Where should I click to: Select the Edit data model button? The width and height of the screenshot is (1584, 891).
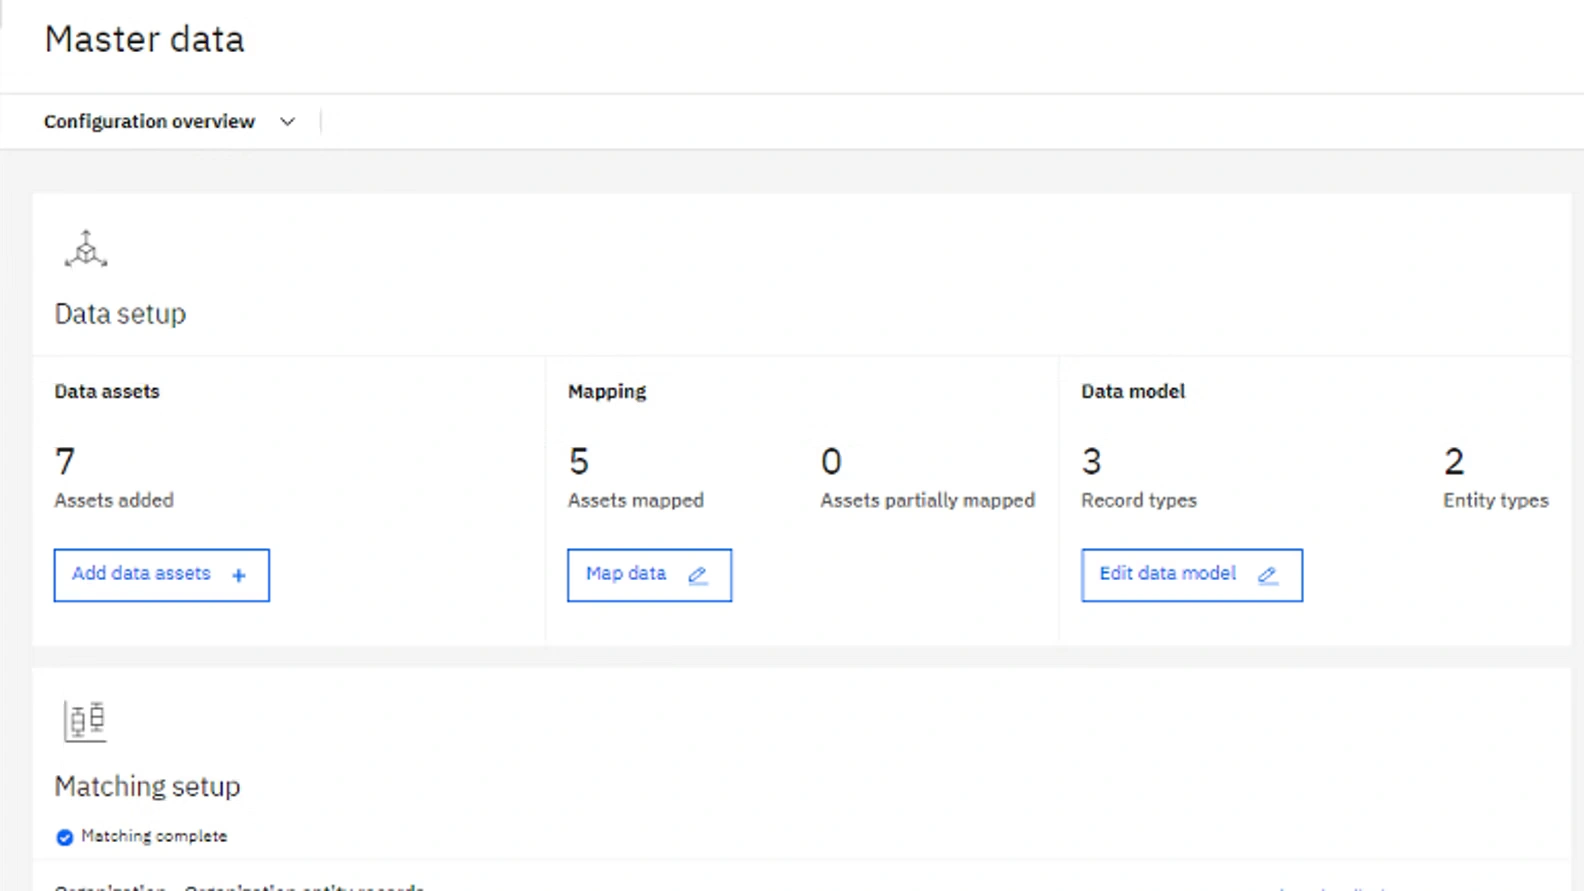1167,574
